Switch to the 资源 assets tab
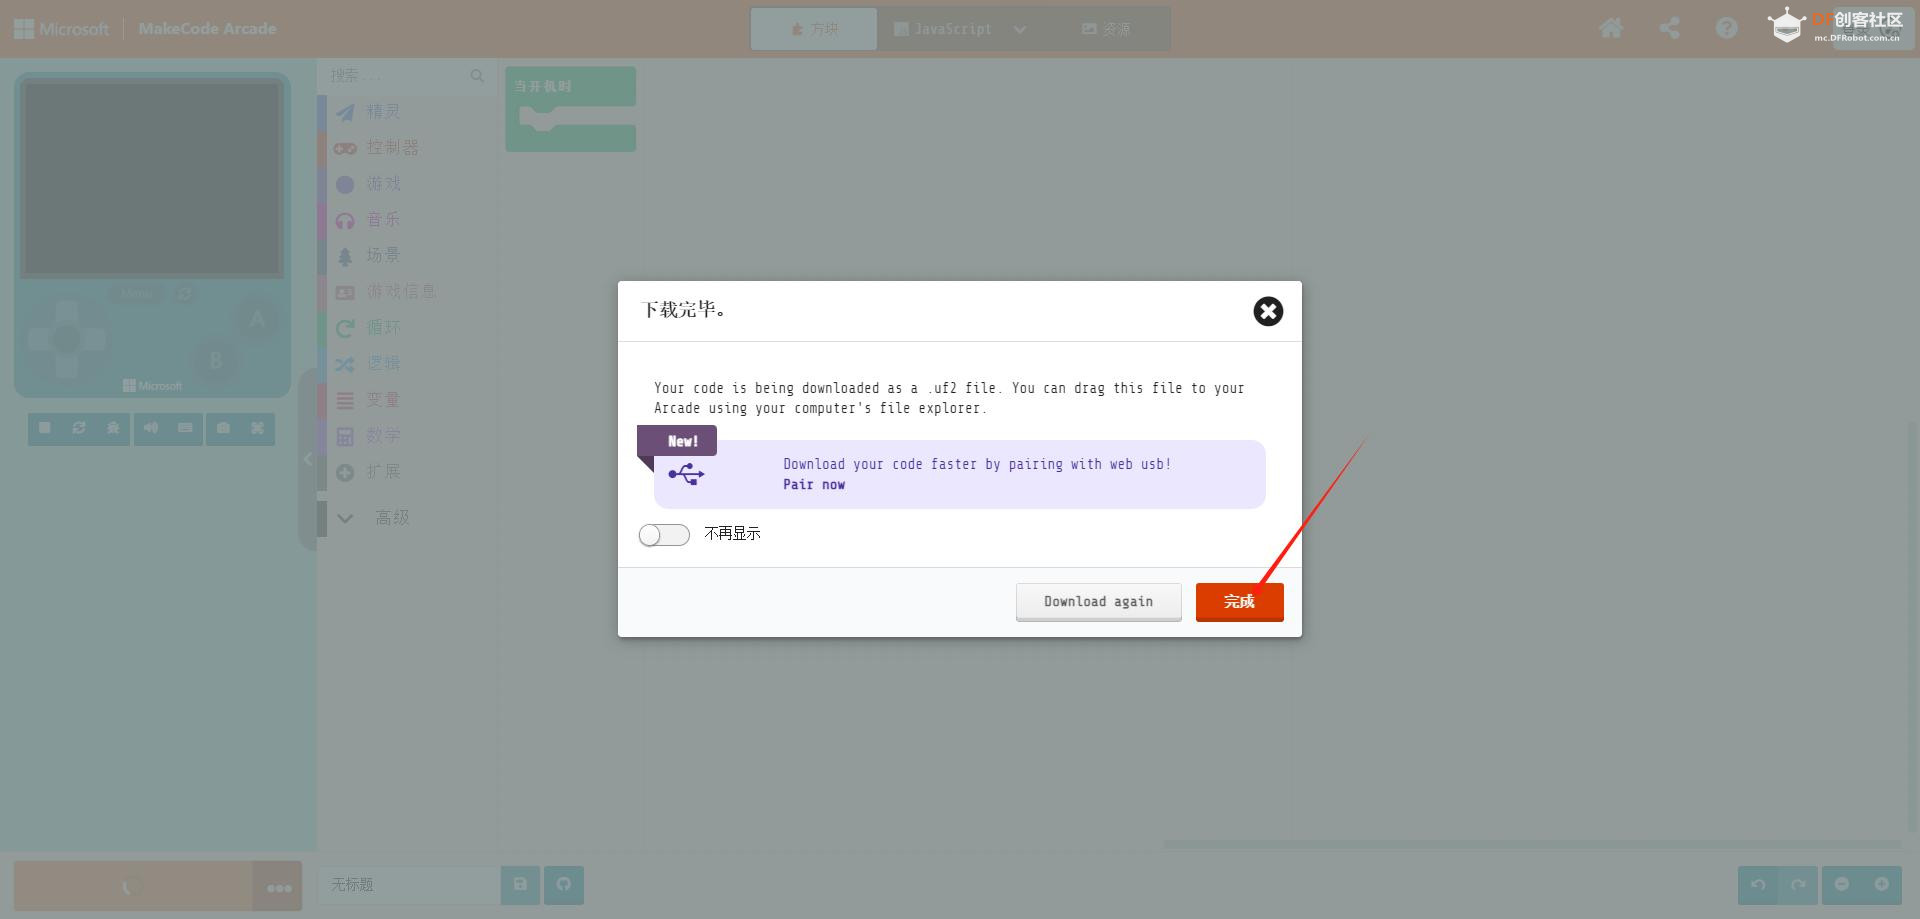Image resolution: width=1920 pixels, height=919 pixels. 1106,29
